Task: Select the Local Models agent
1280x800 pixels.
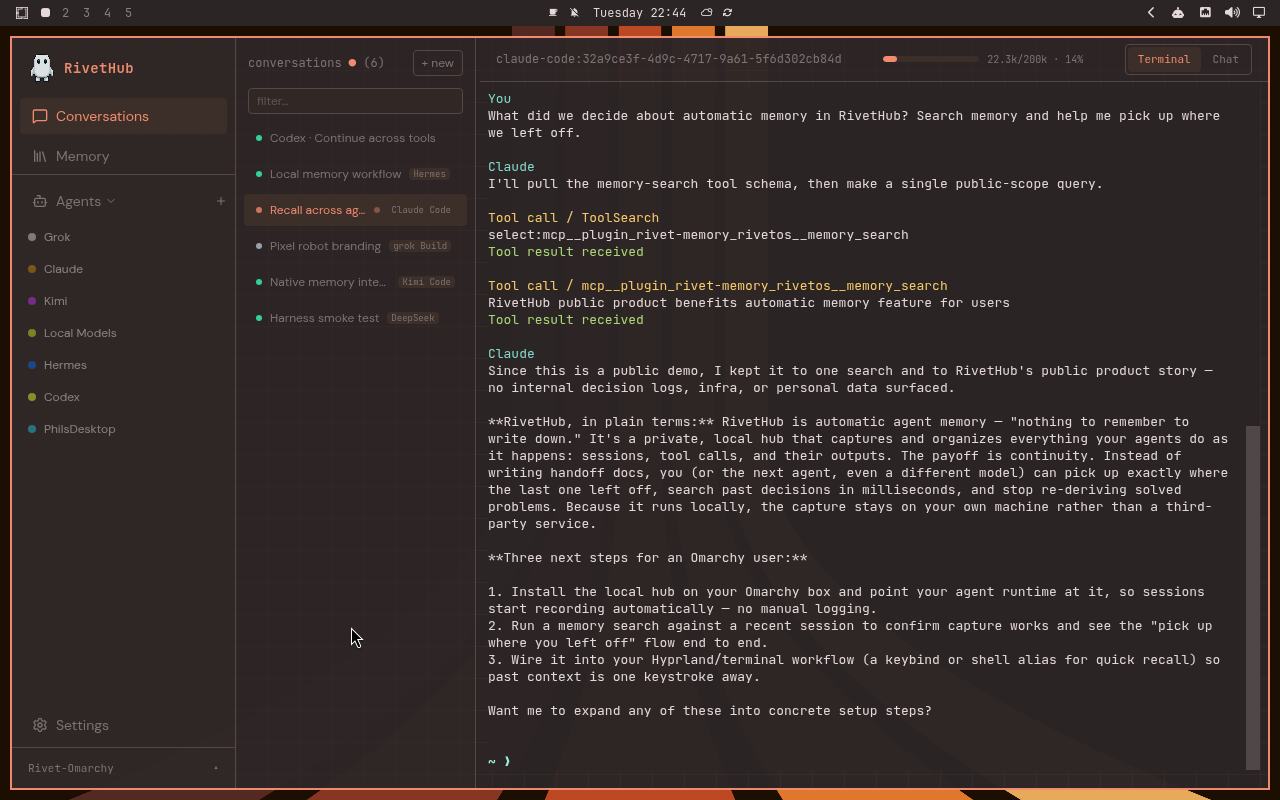Action: point(124,333)
